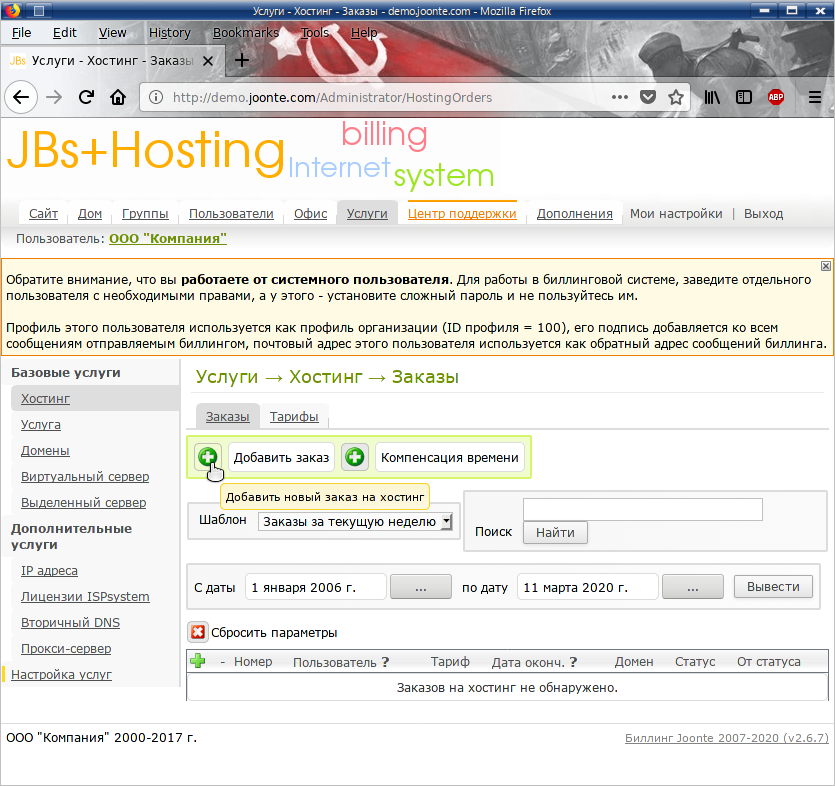
Task: Click the Adblock Plus toolbar icon
Action: pyautogui.click(x=775, y=97)
